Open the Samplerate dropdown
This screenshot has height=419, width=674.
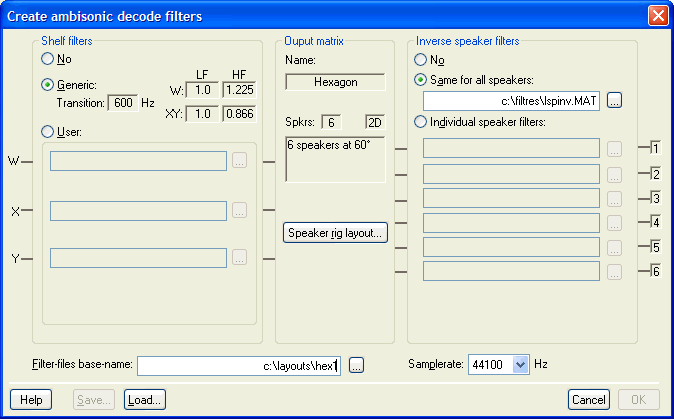(519, 365)
